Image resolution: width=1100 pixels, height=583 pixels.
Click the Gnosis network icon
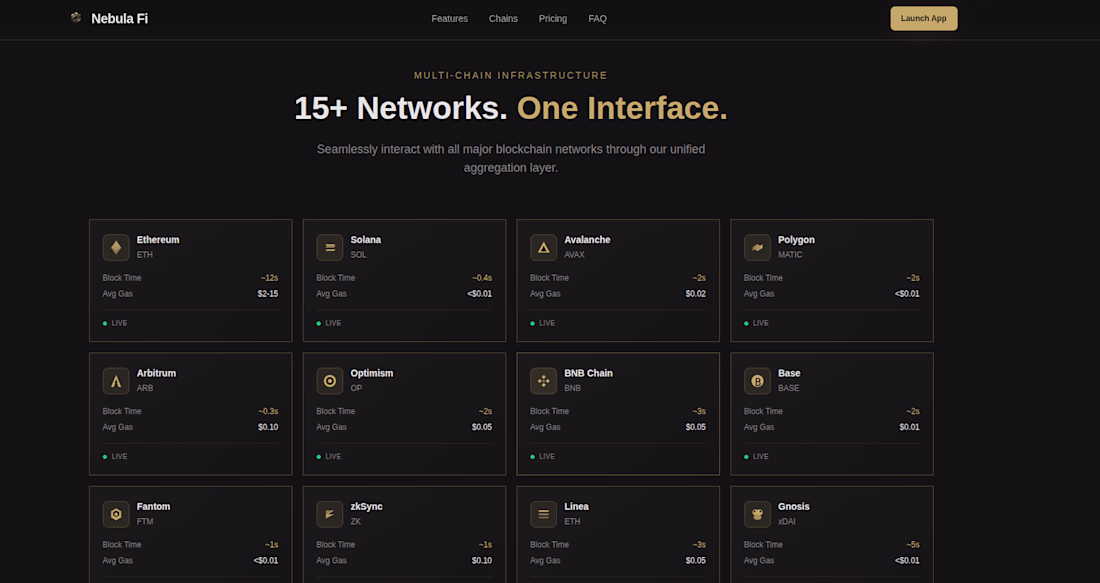(758, 514)
